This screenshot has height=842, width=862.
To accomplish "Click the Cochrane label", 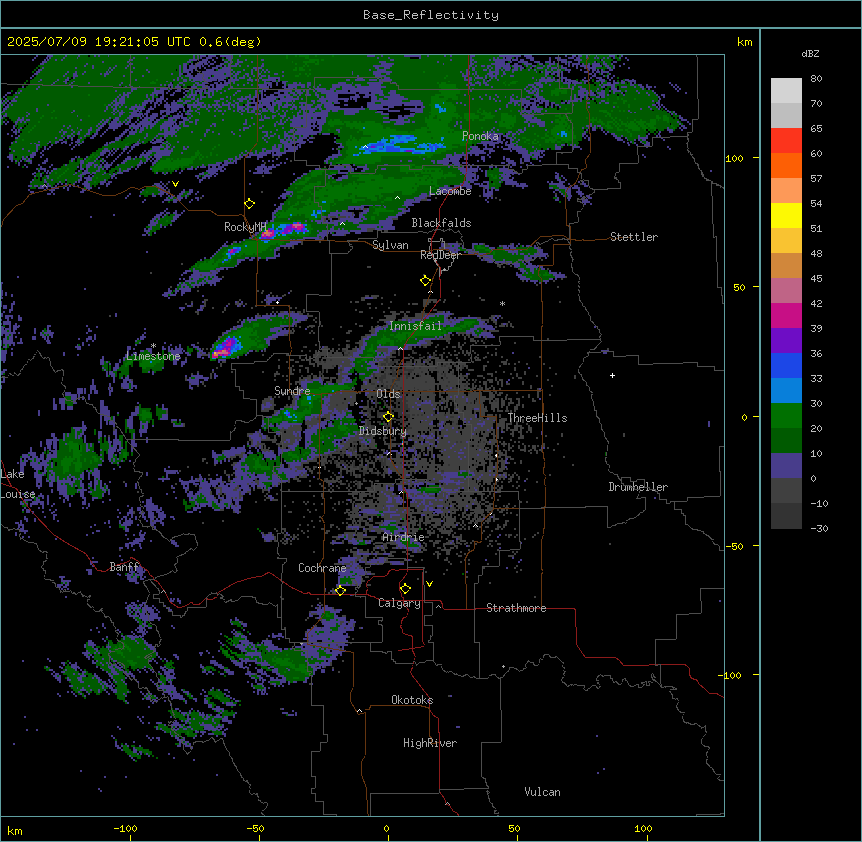I will [322, 568].
